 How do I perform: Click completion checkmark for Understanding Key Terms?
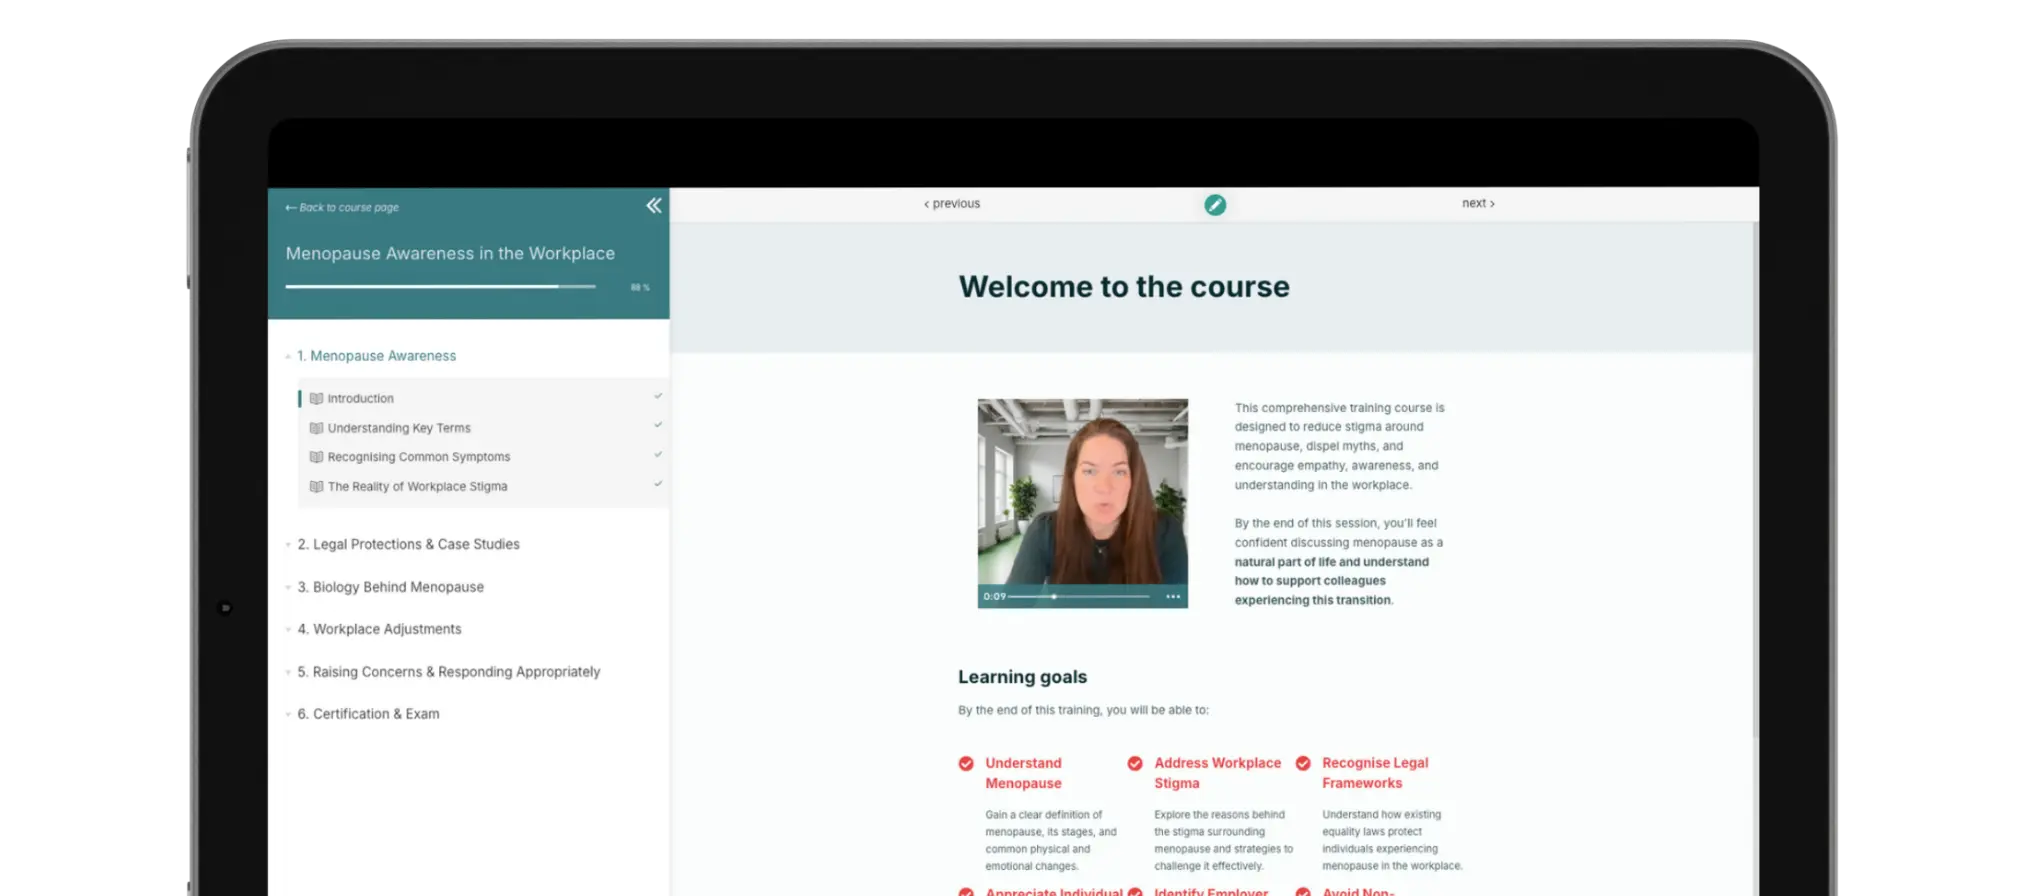pyautogui.click(x=658, y=425)
